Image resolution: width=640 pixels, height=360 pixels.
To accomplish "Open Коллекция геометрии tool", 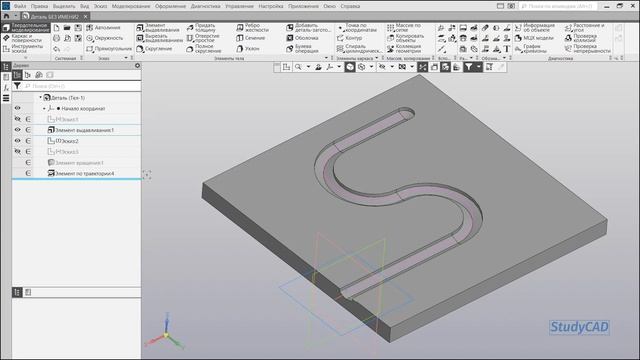I will click(404, 49).
